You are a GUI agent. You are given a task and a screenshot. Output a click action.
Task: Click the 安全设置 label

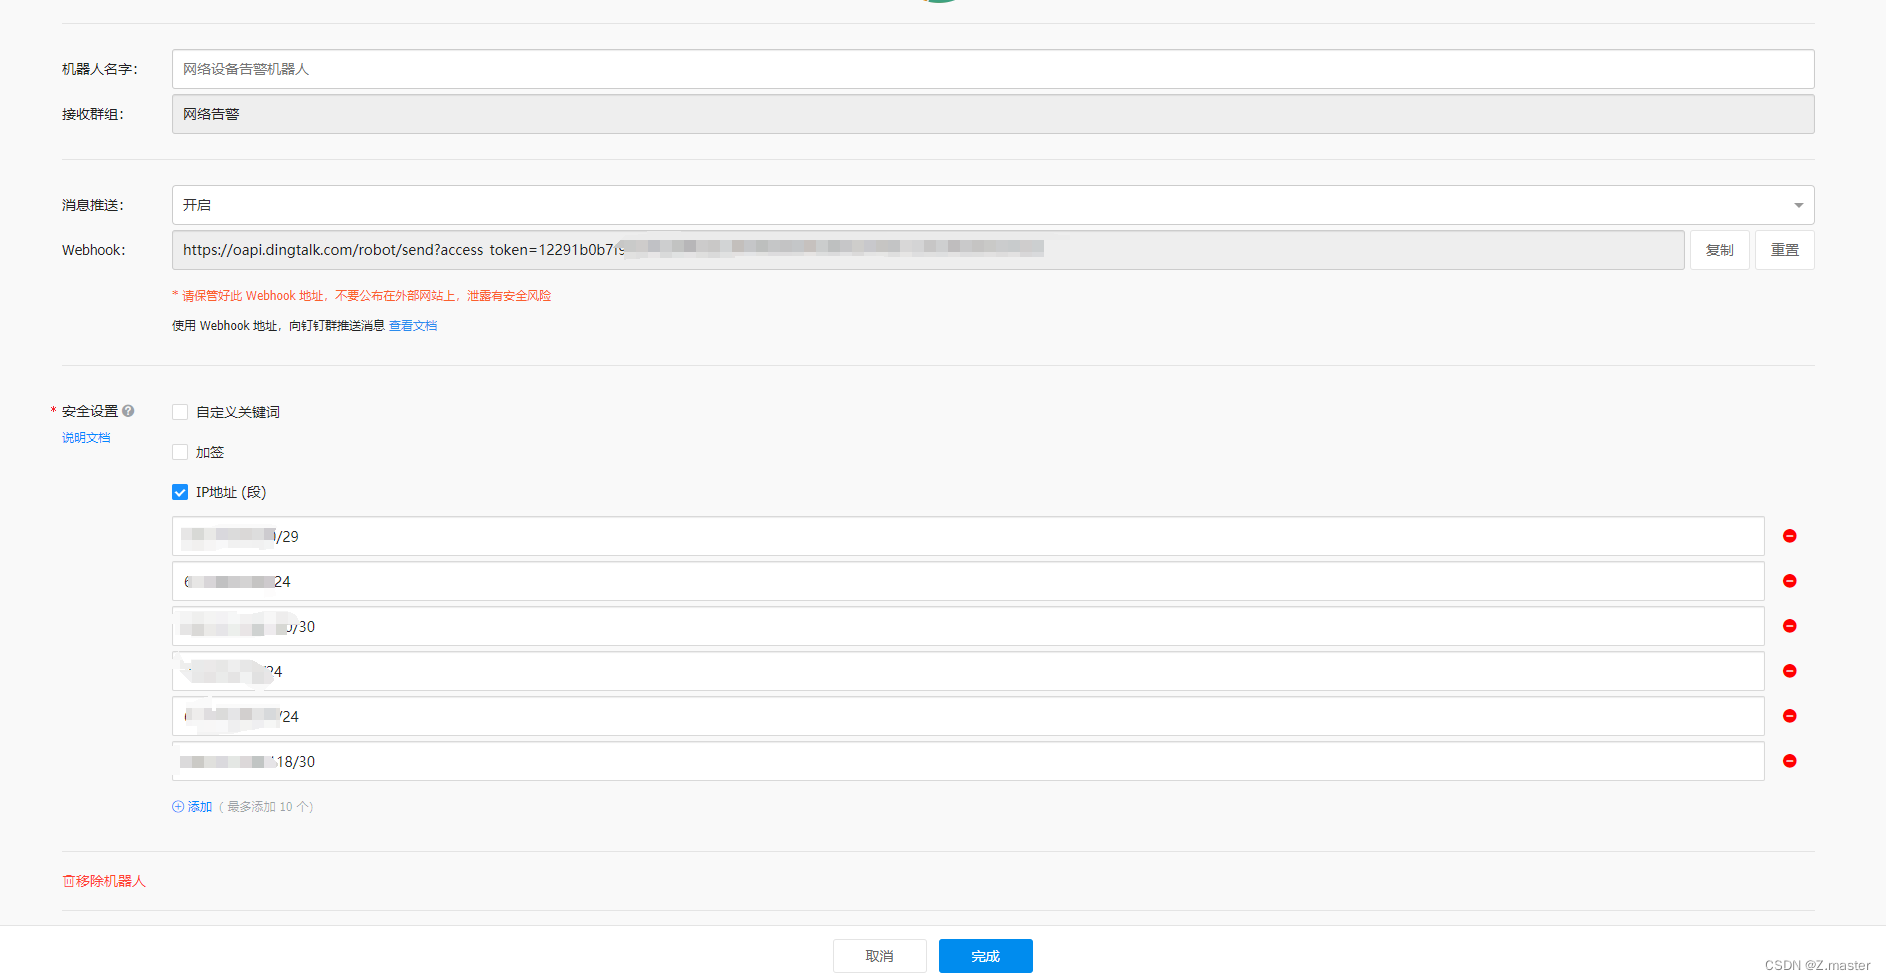click(90, 411)
